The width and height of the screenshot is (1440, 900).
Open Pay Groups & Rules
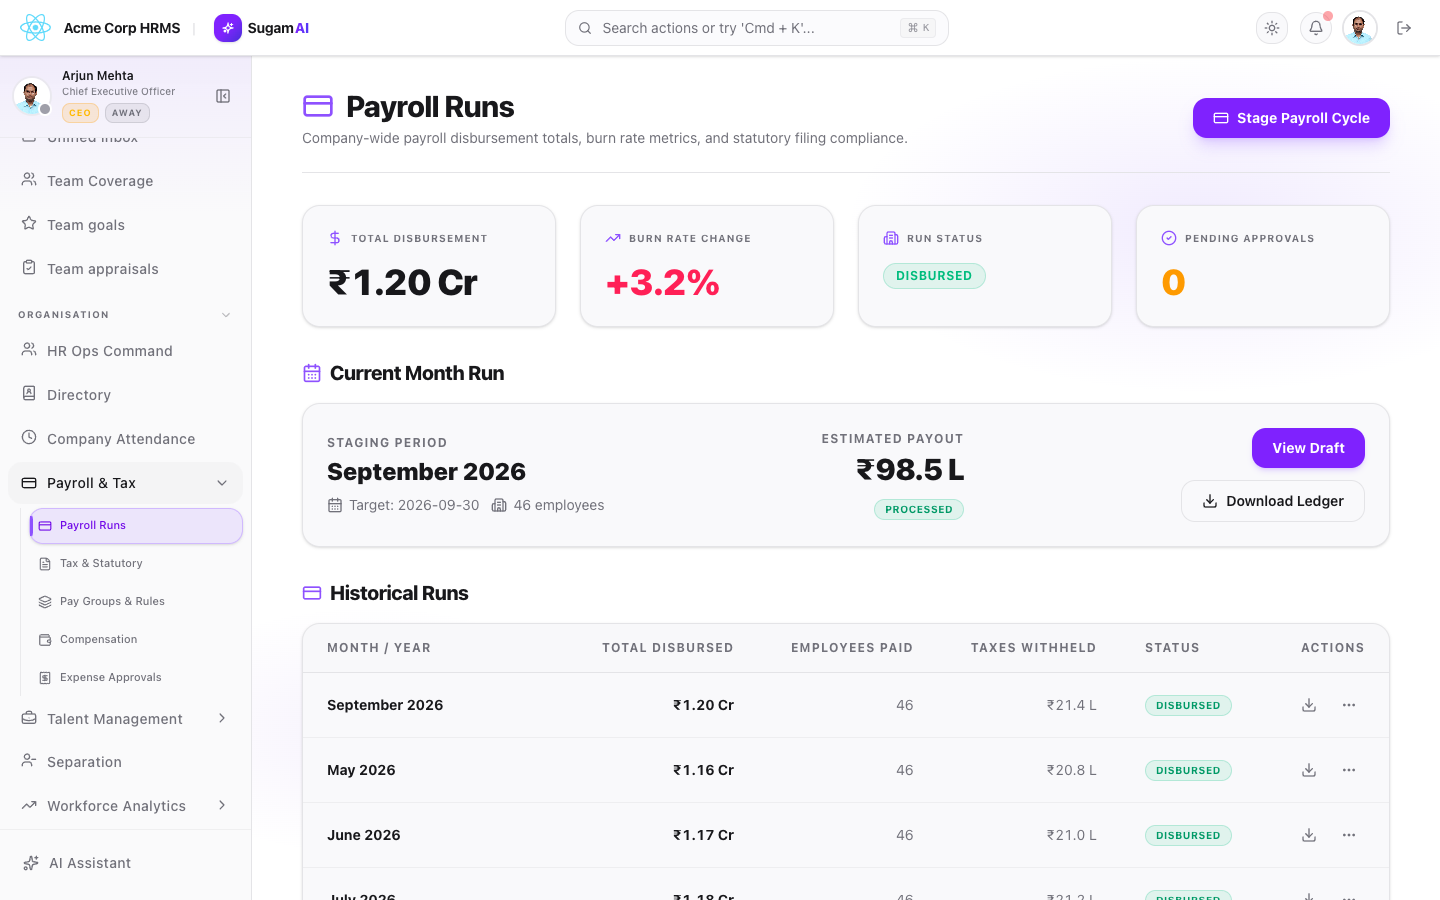pyautogui.click(x=136, y=602)
